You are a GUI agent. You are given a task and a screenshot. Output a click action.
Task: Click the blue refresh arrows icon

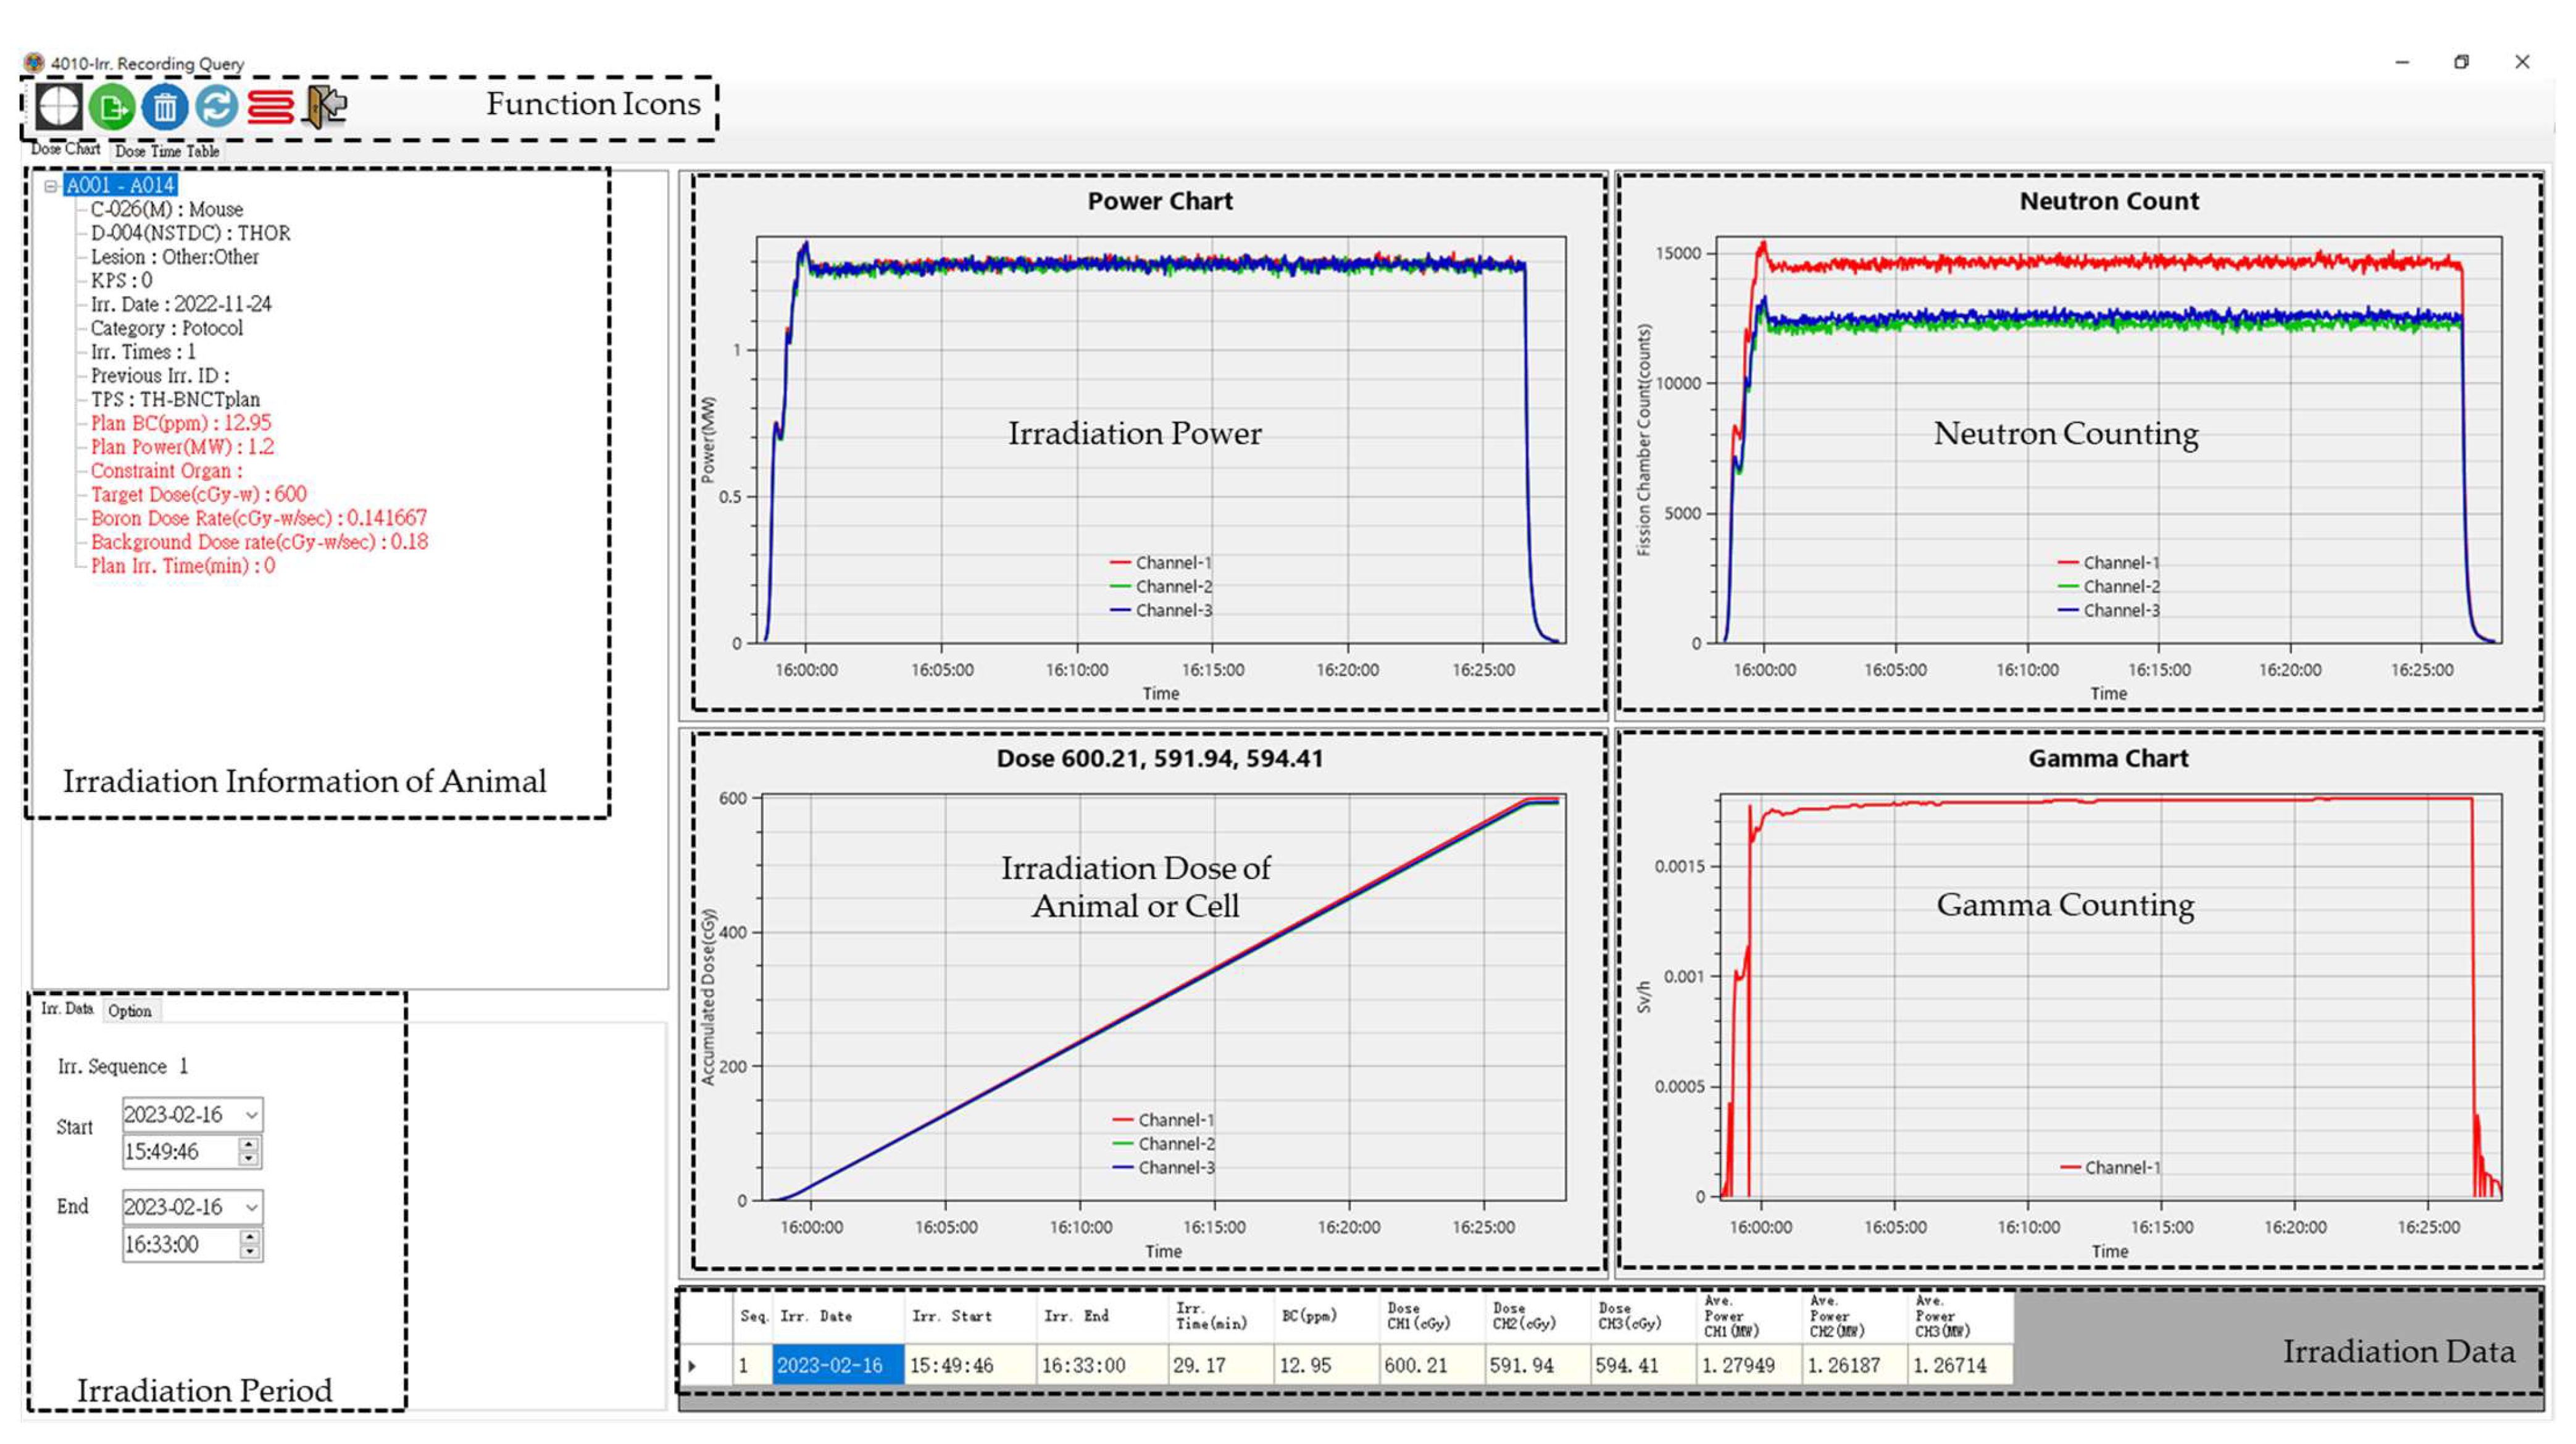[217, 106]
